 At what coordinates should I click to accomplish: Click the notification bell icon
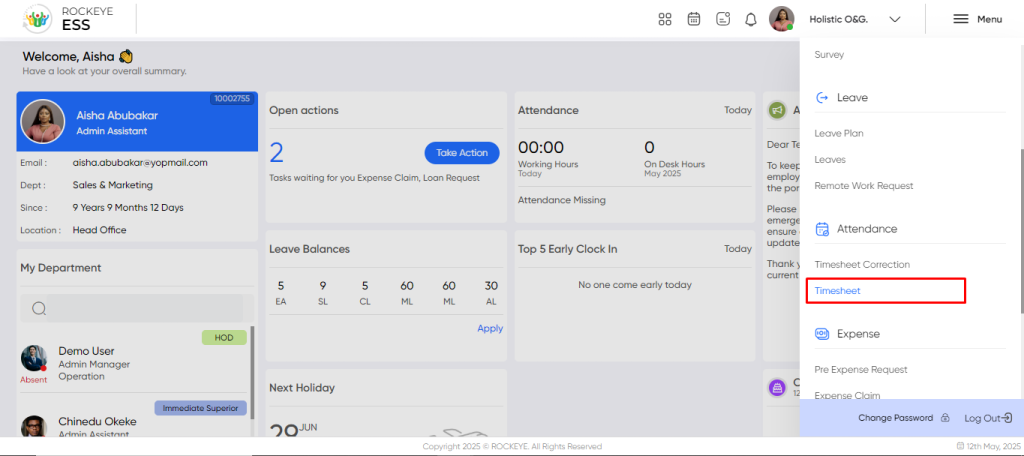click(751, 20)
